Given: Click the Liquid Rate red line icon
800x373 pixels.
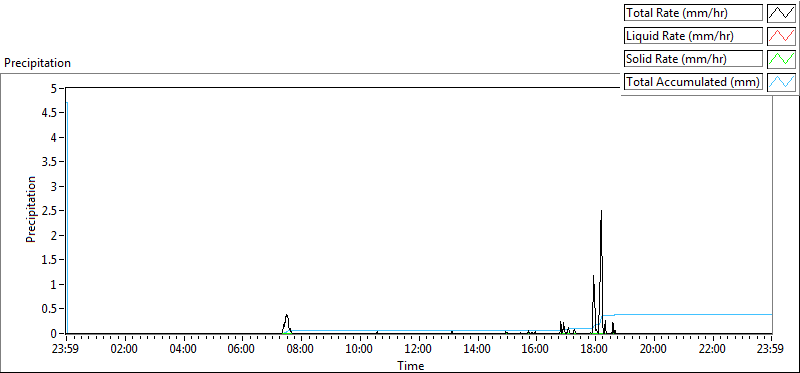Looking at the screenshot, I should coord(782,36).
